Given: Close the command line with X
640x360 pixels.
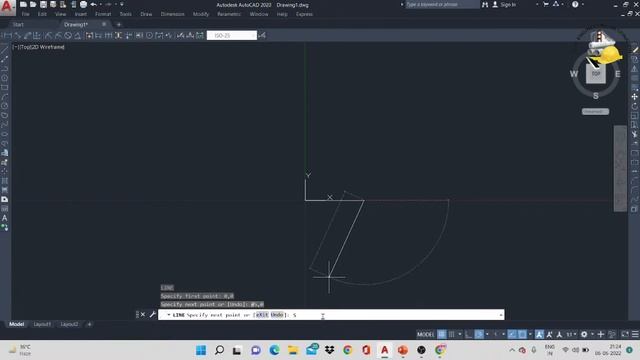Looking at the screenshot, I should point(143,314).
